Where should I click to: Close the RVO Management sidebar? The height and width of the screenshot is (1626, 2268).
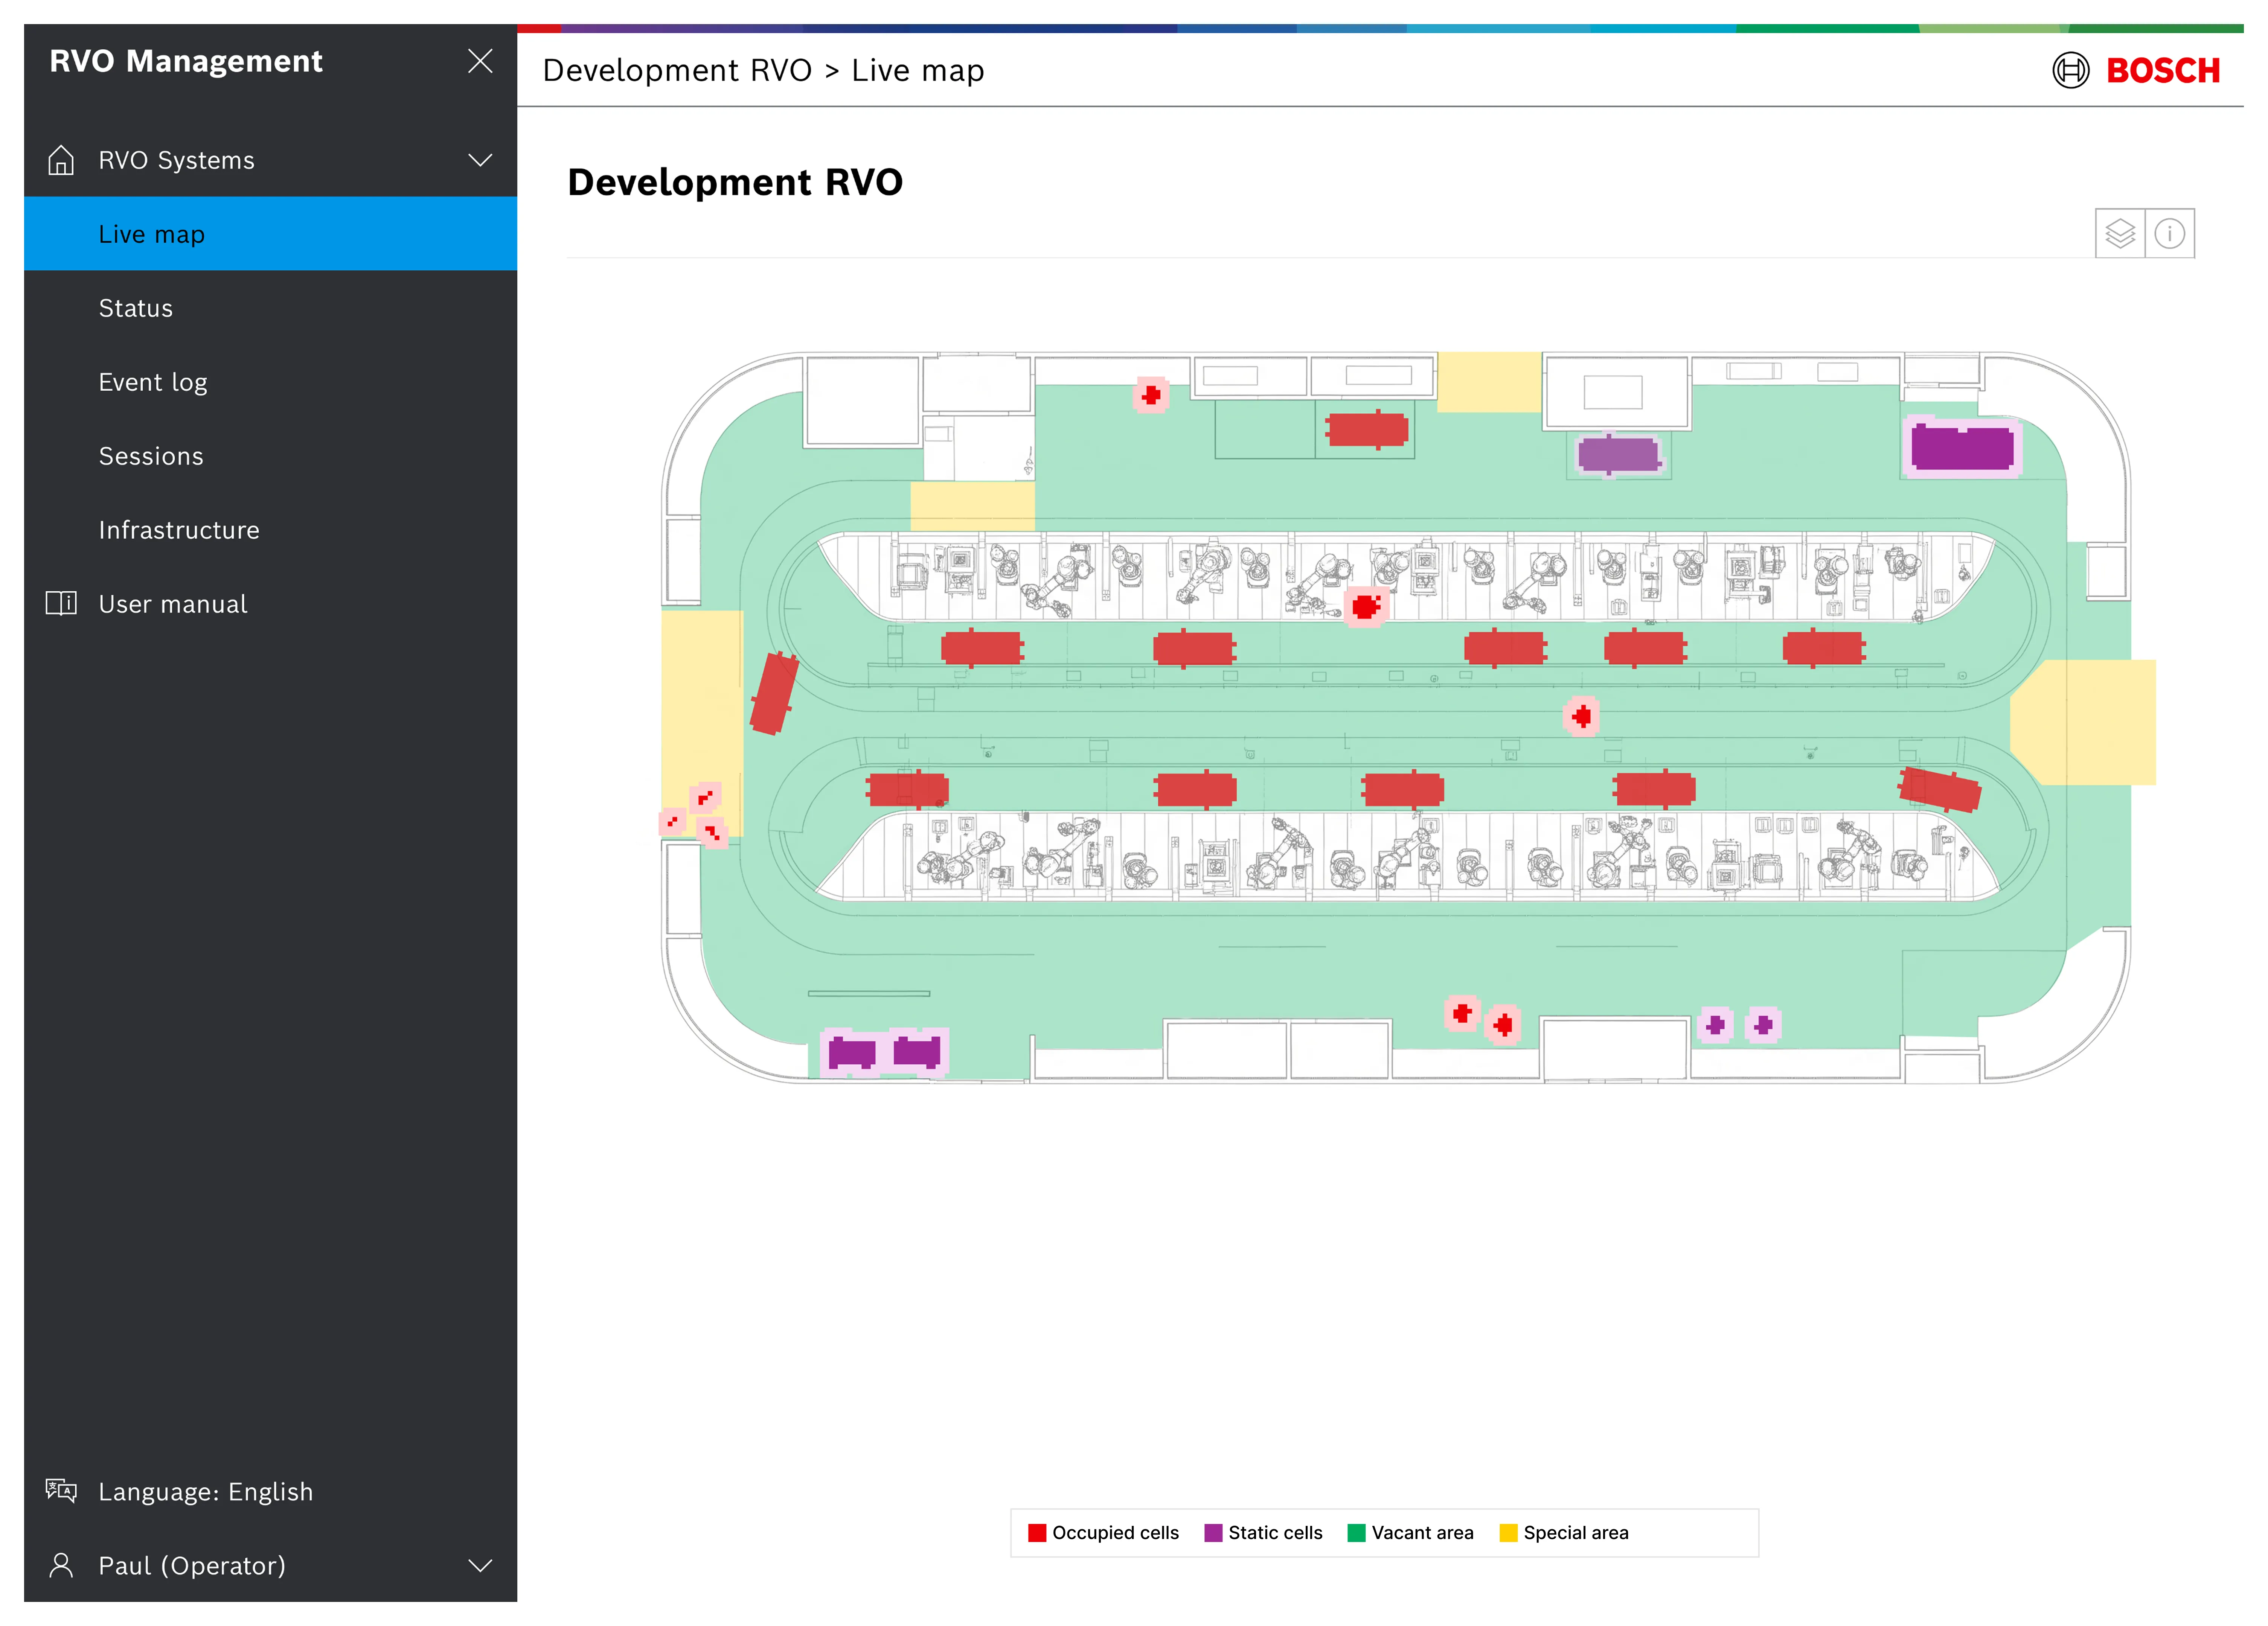pyautogui.click(x=480, y=61)
